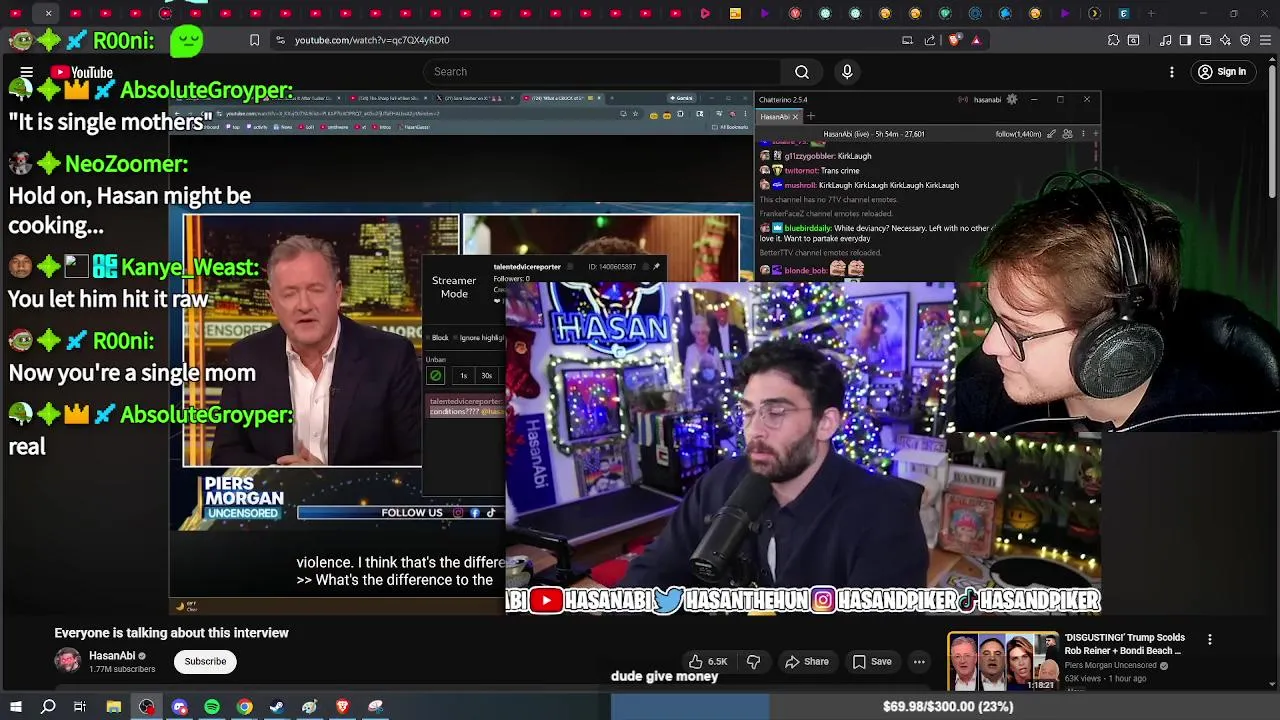Viewport: 1280px width, 720px height.
Task: Visit the Piers Morgan Uncensored channel under suggestion
Action: pyautogui.click(x=1110, y=665)
